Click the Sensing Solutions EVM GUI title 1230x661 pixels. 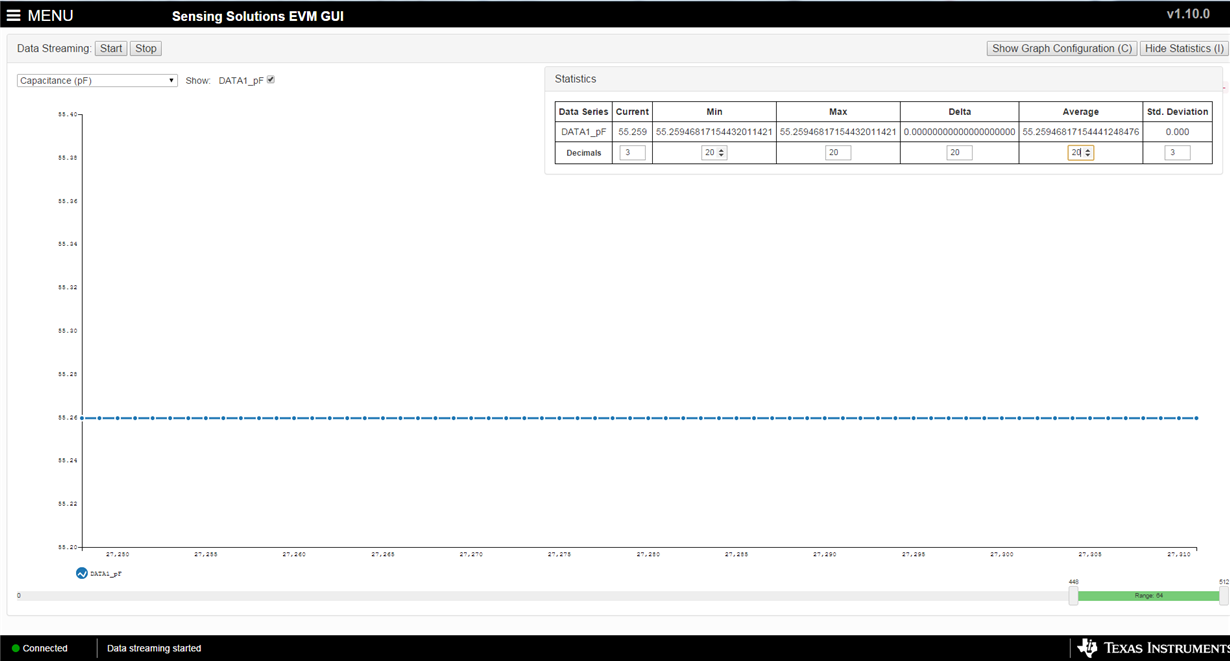258,17
